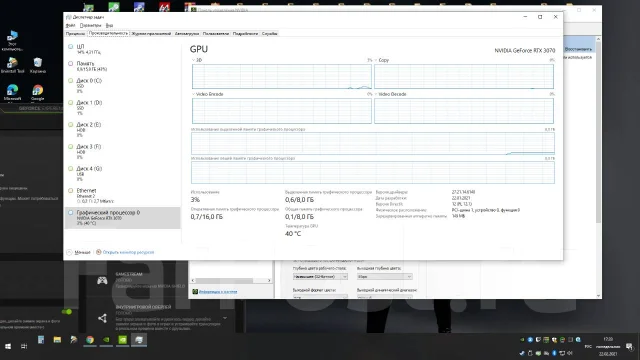
Task: Open the Google Chrome desktop shortcut
Action: pyautogui.click(x=38, y=93)
